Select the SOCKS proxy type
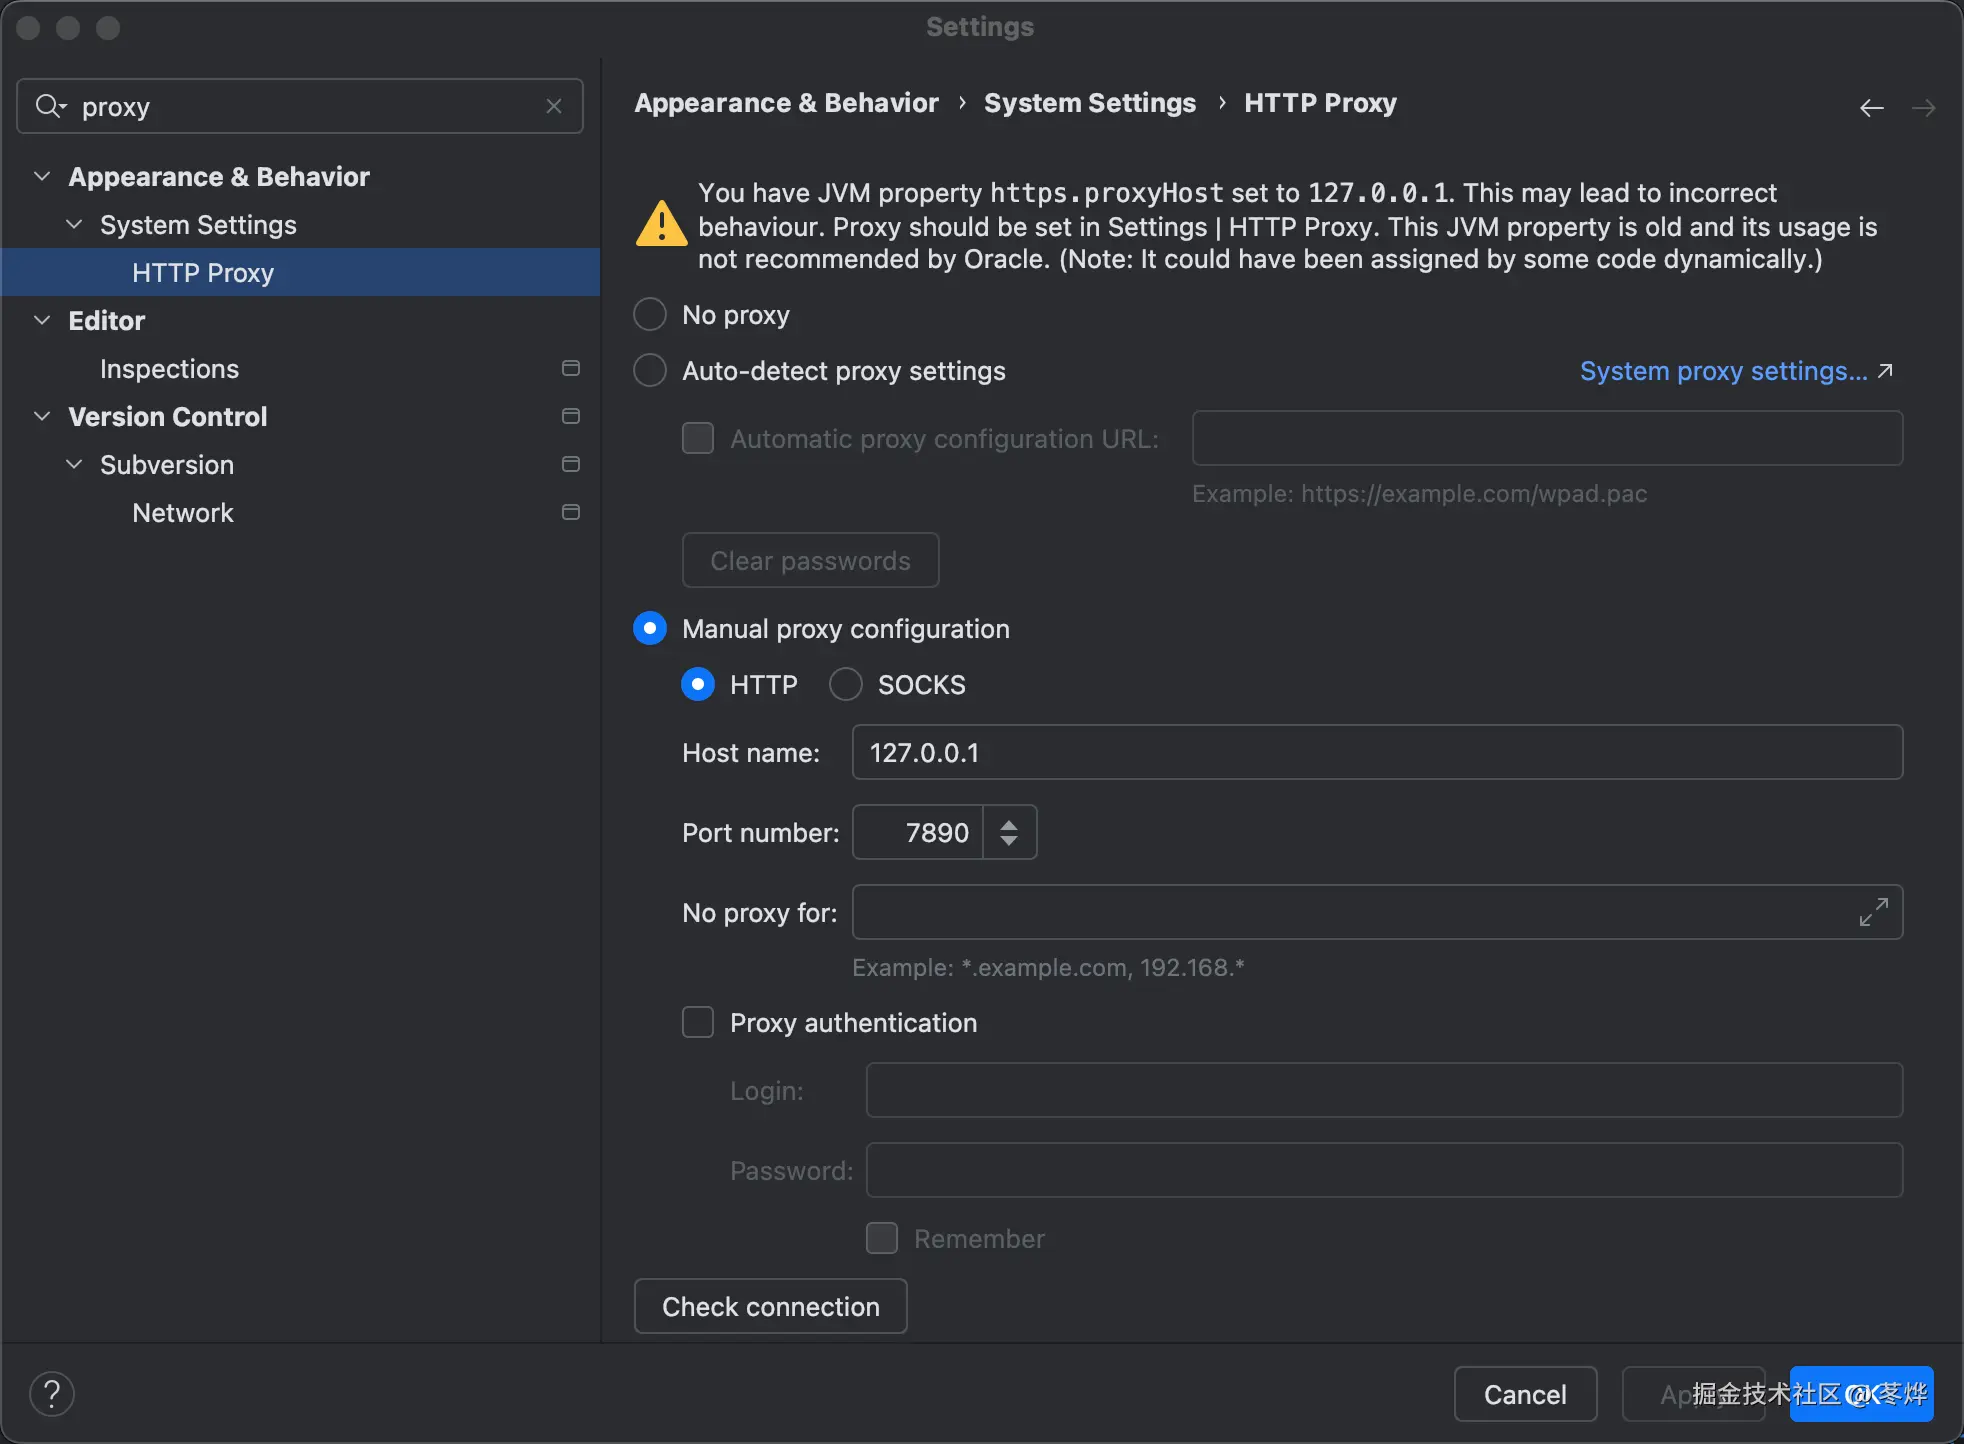The image size is (1964, 1444). 846,685
